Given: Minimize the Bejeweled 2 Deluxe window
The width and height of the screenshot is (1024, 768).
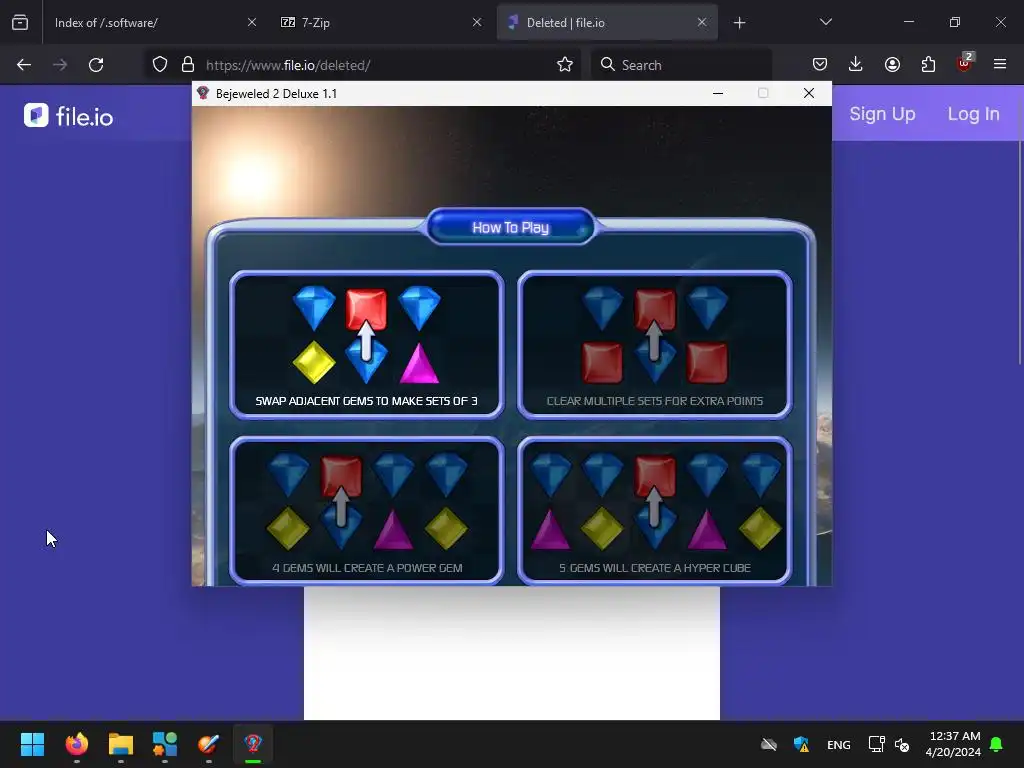Looking at the screenshot, I should (x=718, y=93).
